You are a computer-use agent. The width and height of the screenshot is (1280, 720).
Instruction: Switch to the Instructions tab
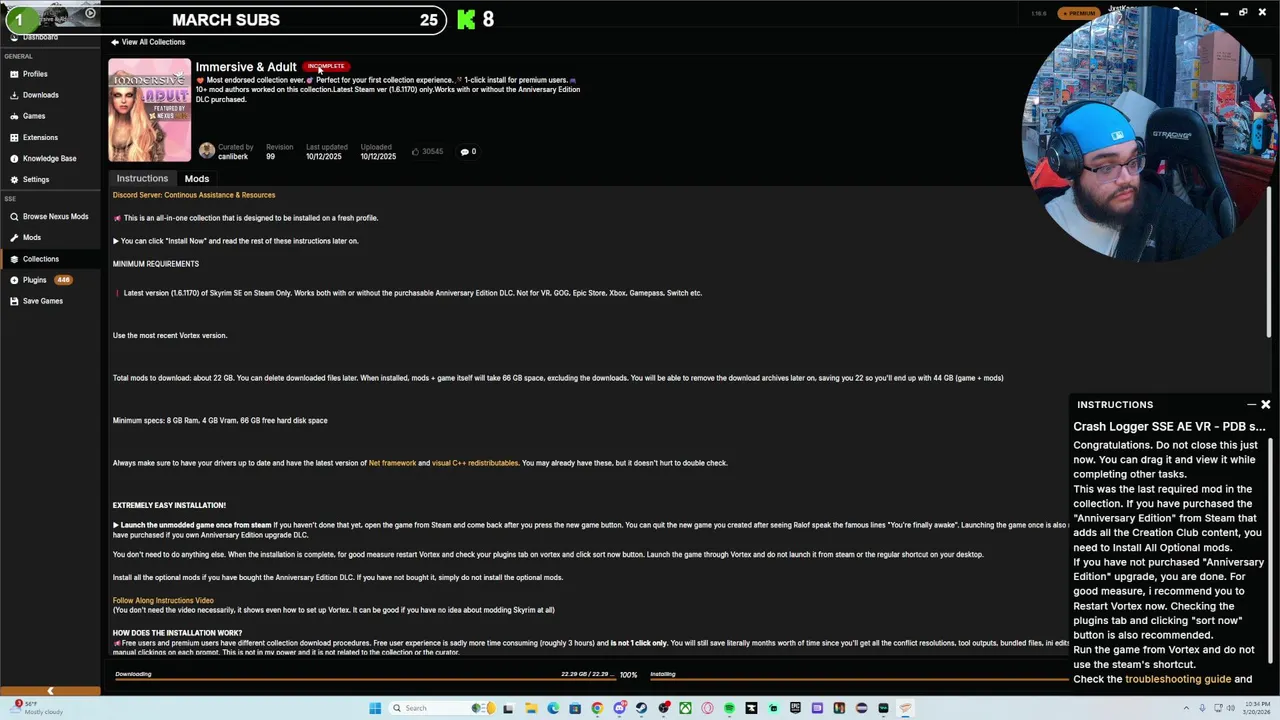(x=142, y=178)
